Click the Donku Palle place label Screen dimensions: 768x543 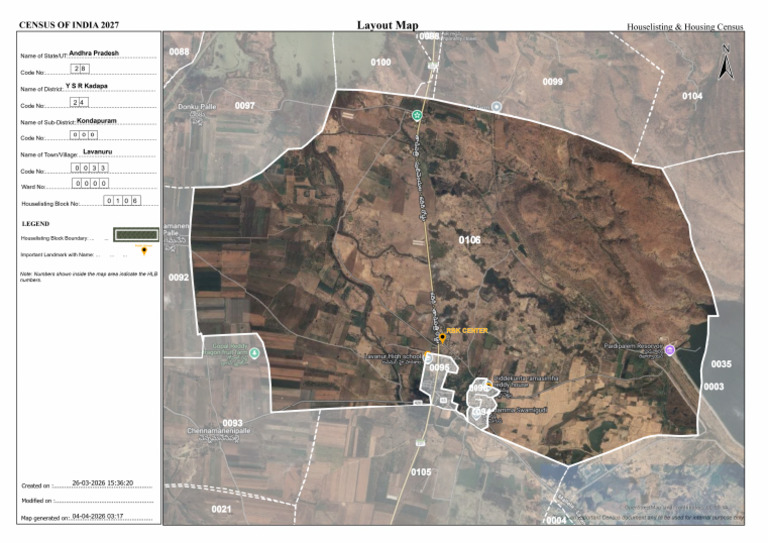(x=197, y=107)
